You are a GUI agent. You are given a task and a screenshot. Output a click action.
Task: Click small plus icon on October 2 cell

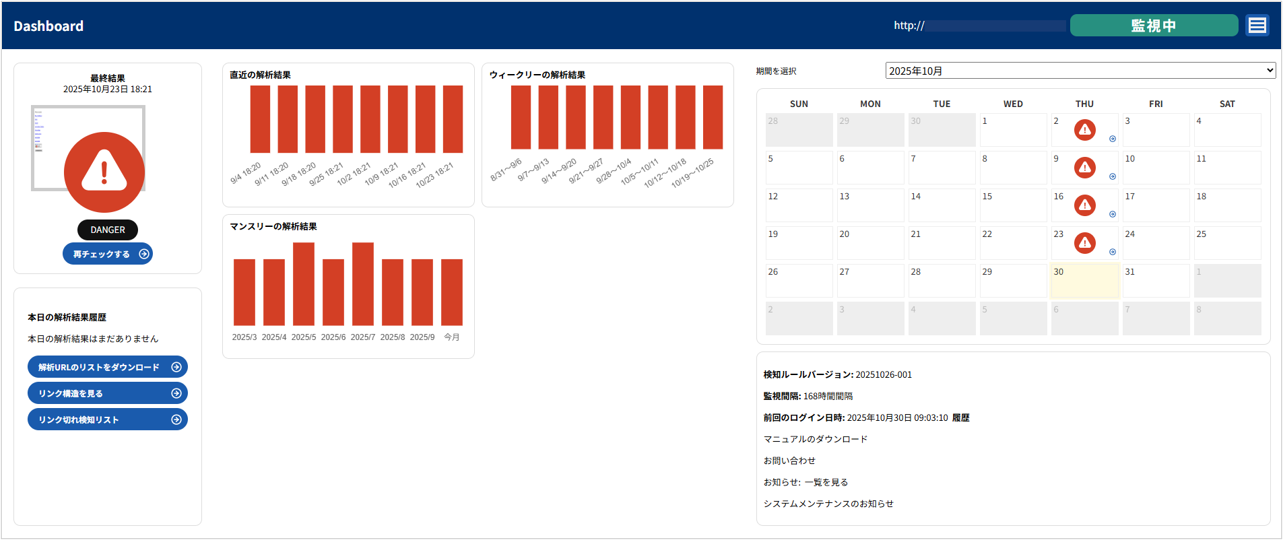pyautogui.click(x=1112, y=139)
